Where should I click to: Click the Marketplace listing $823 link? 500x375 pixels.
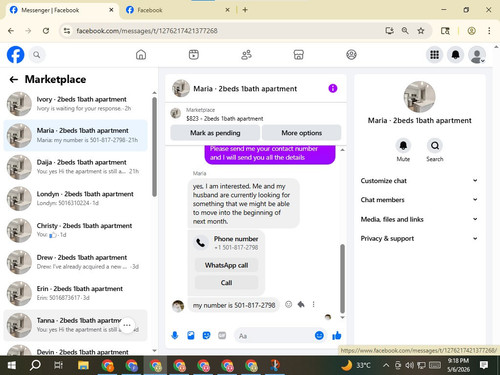click(x=224, y=119)
